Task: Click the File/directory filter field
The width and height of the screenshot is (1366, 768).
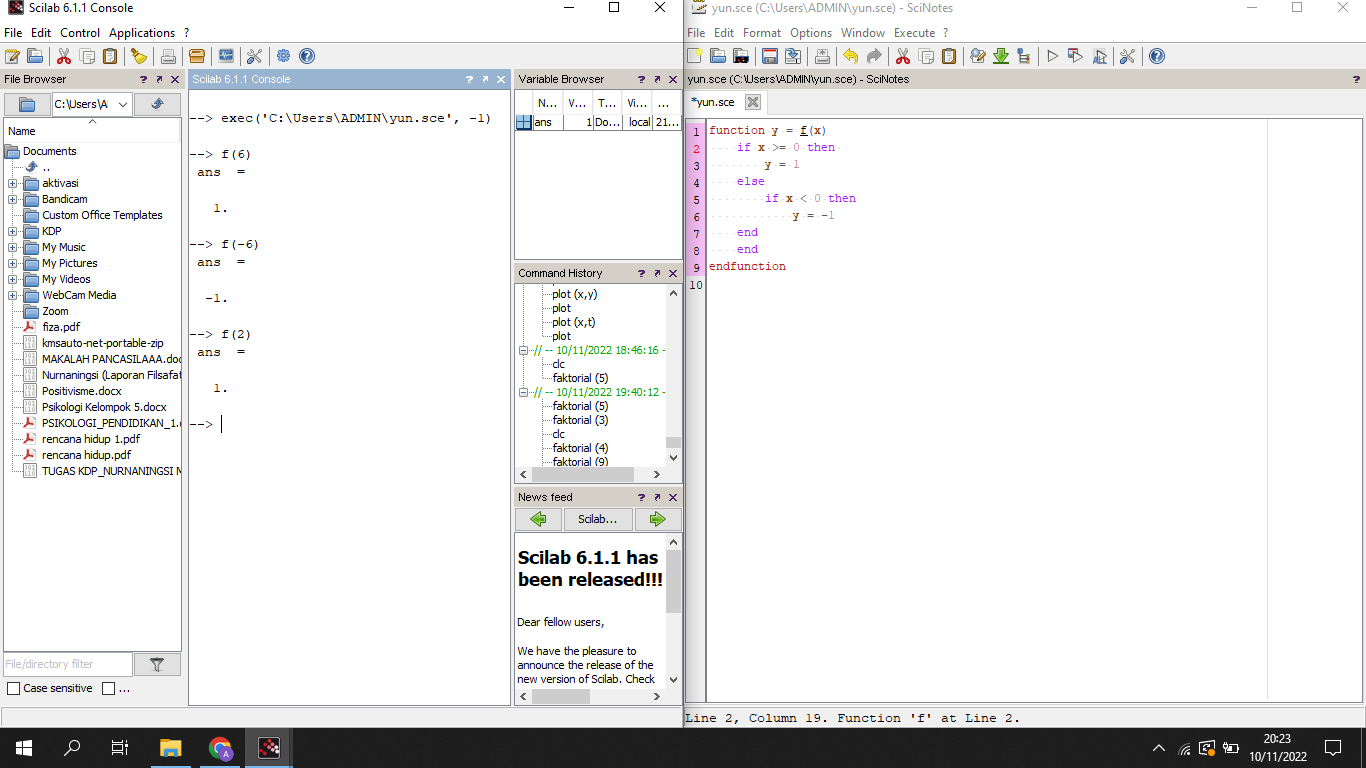Action: (68, 664)
